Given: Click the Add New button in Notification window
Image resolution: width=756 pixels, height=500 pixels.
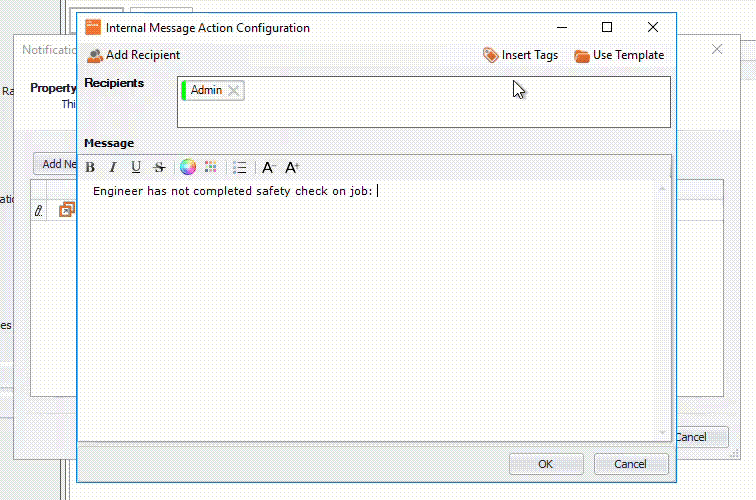Looking at the screenshot, I should click(55, 164).
